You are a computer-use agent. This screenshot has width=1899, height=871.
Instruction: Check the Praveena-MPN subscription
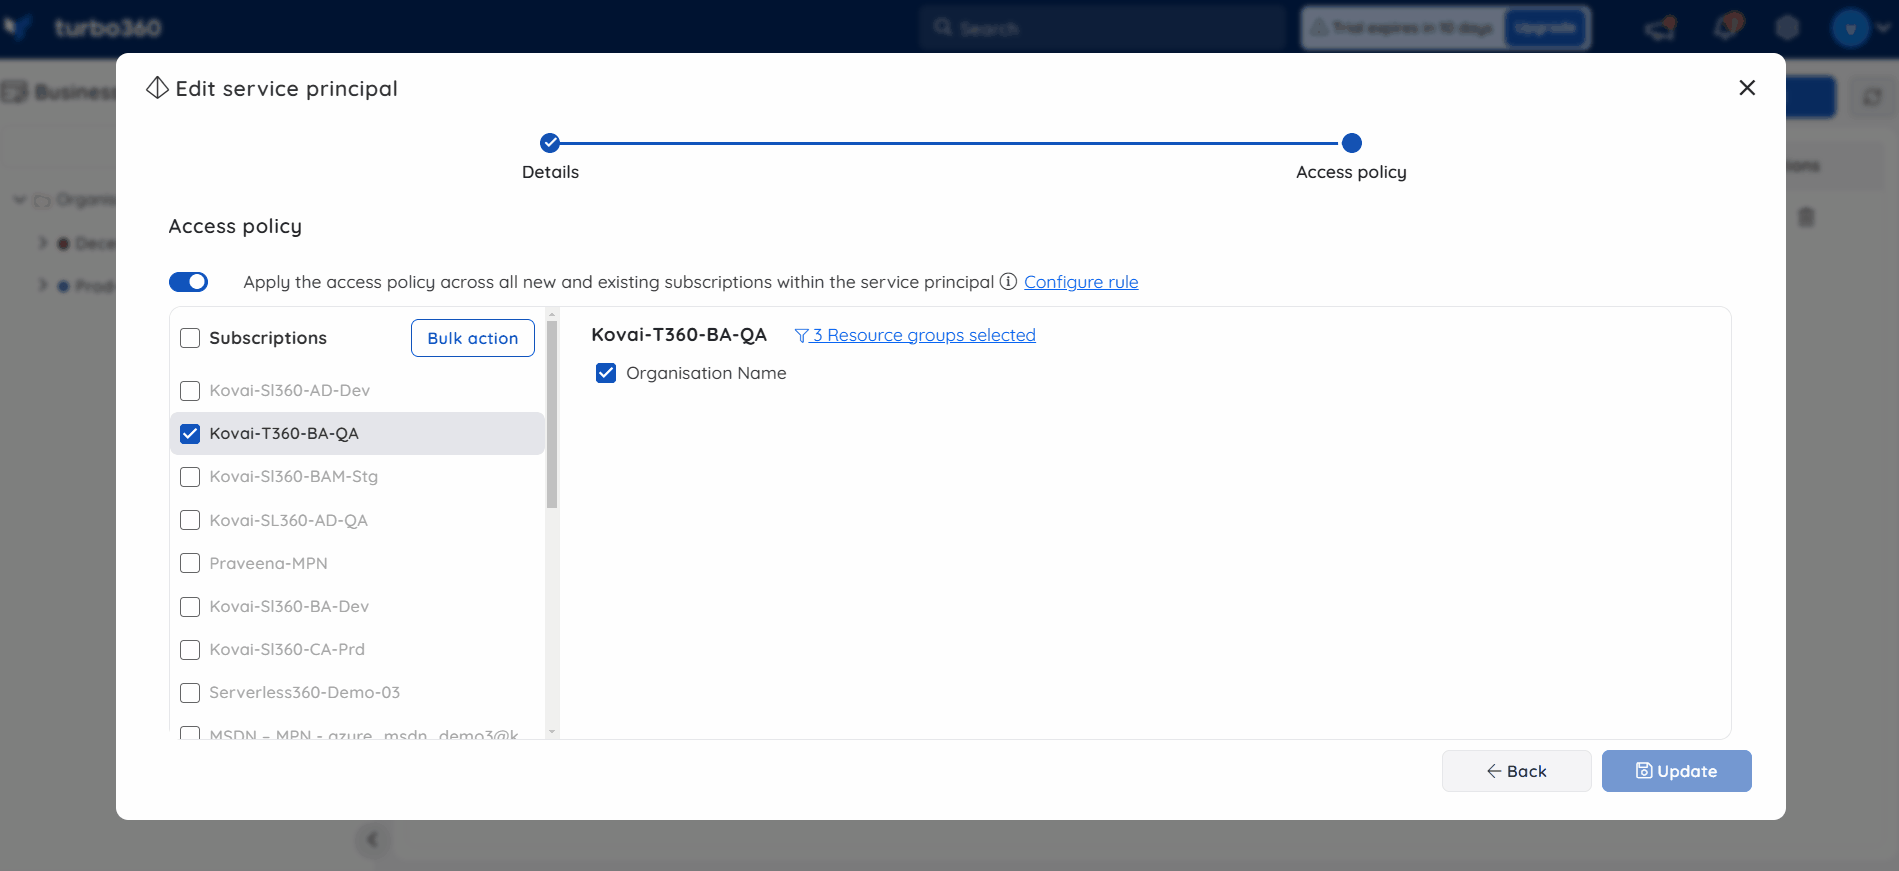(190, 563)
